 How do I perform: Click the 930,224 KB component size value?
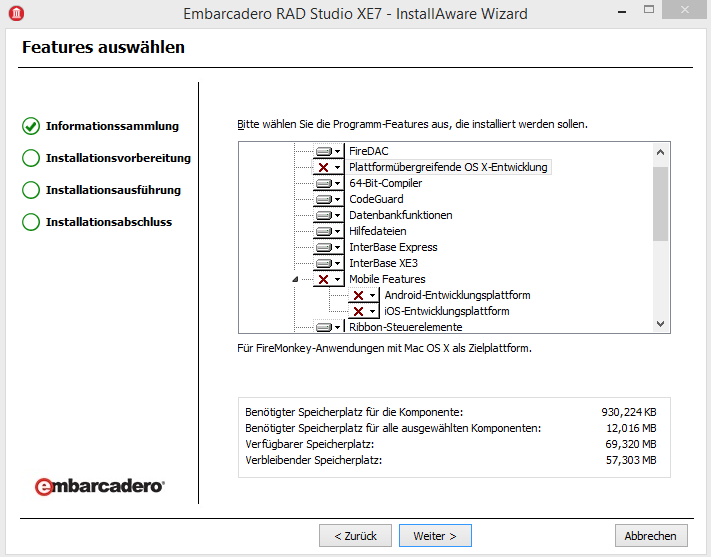pyautogui.click(x=629, y=412)
